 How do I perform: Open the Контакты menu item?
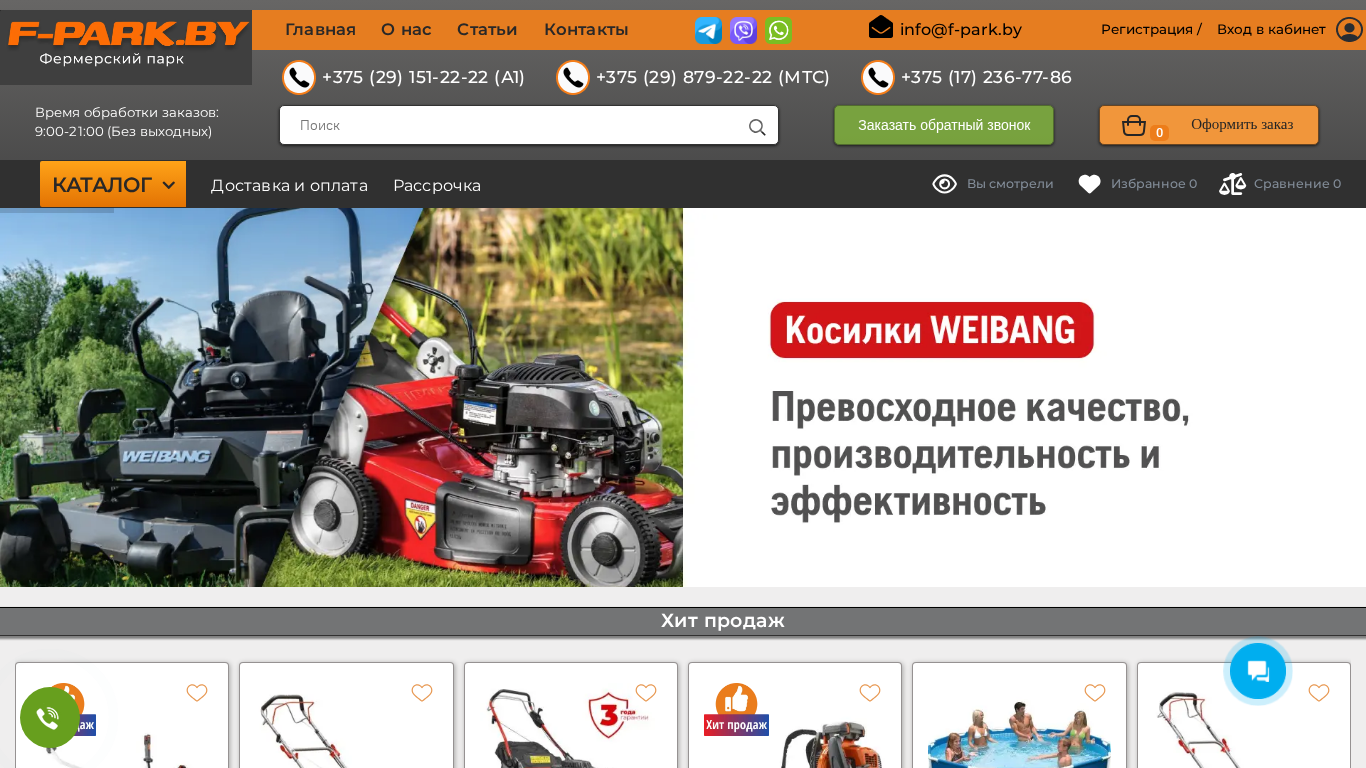[x=586, y=30]
